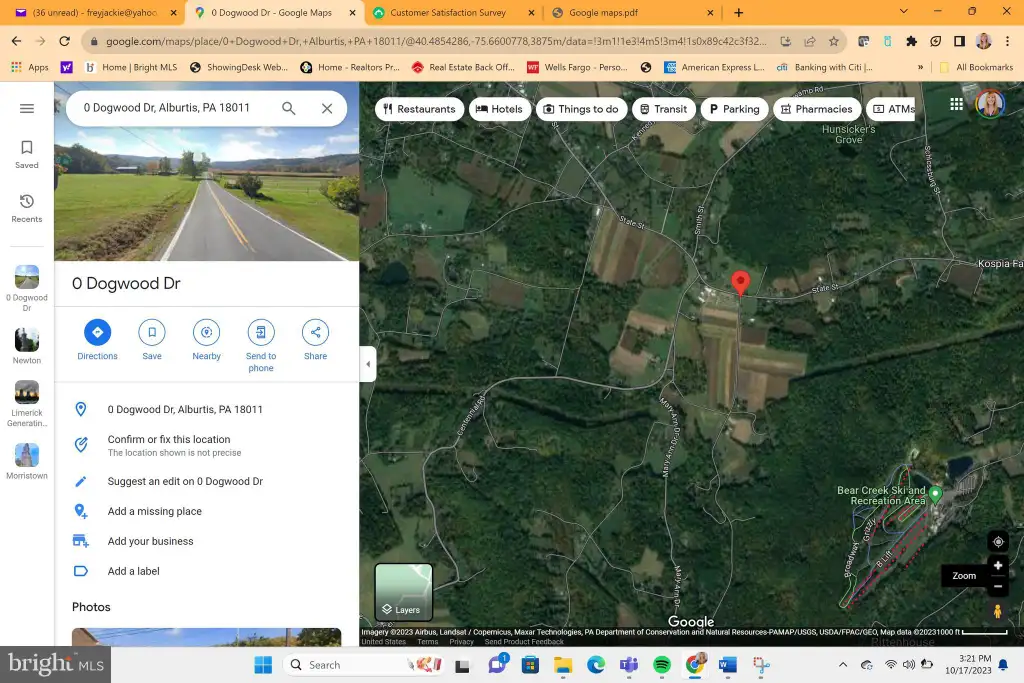Click Add a label
The width and height of the screenshot is (1024, 683).
coord(206,571)
